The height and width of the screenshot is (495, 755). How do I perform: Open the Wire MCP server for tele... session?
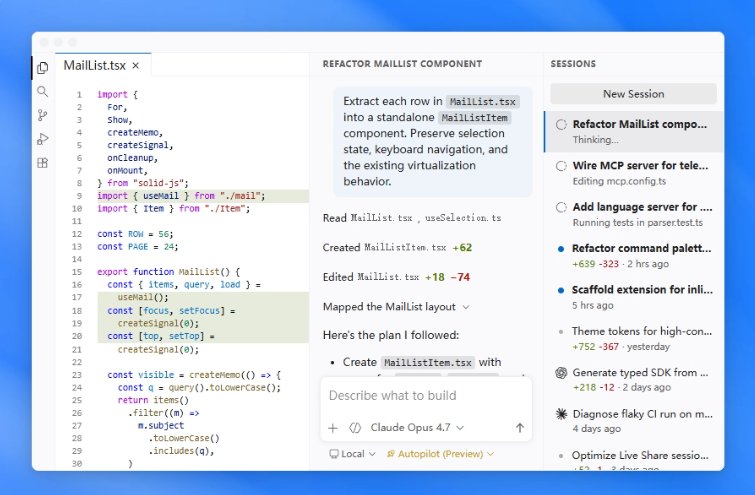[x=634, y=173]
